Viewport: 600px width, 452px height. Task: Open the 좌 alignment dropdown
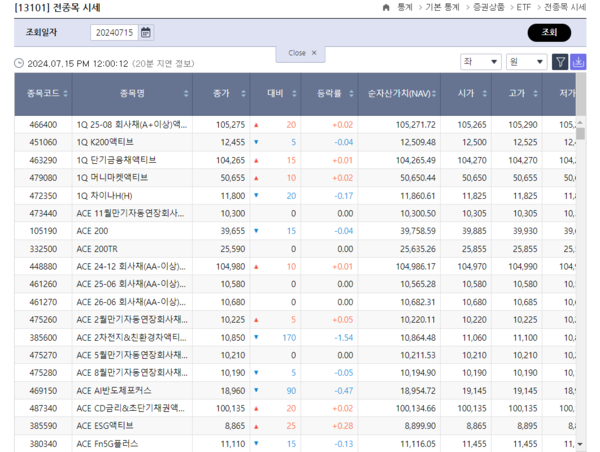pyautogui.click(x=480, y=62)
